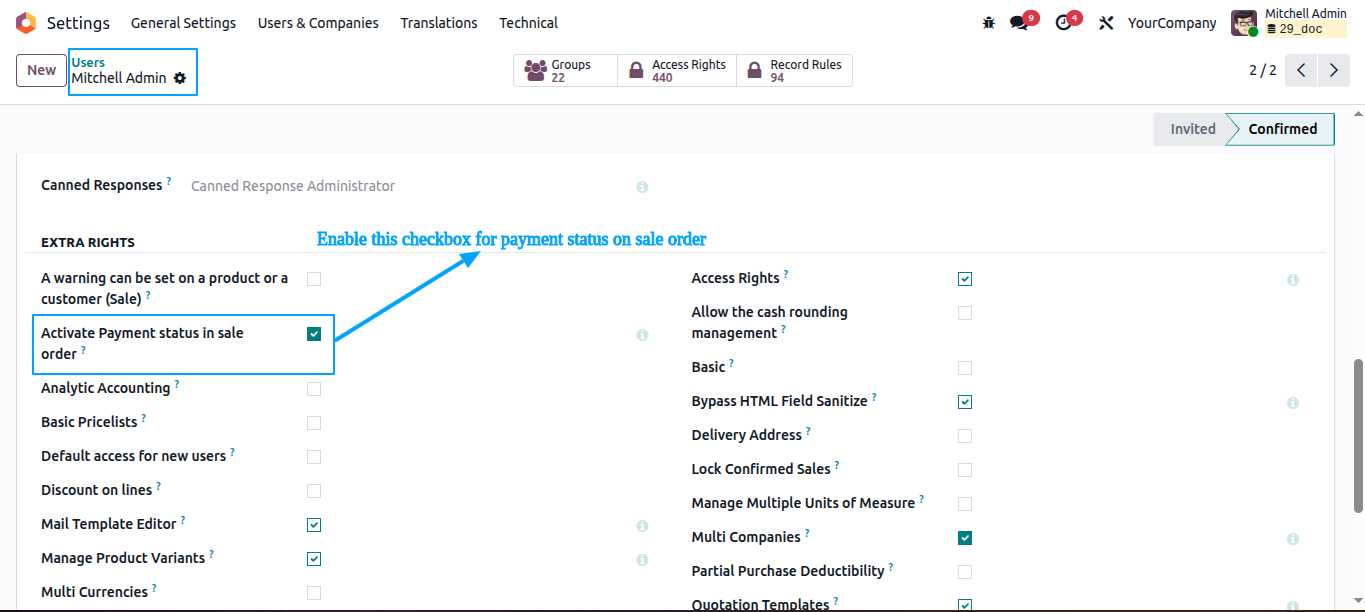Viewport: 1365px width, 612px height.
Task: Click the Access Rights lock icon
Action: click(x=635, y=71)
